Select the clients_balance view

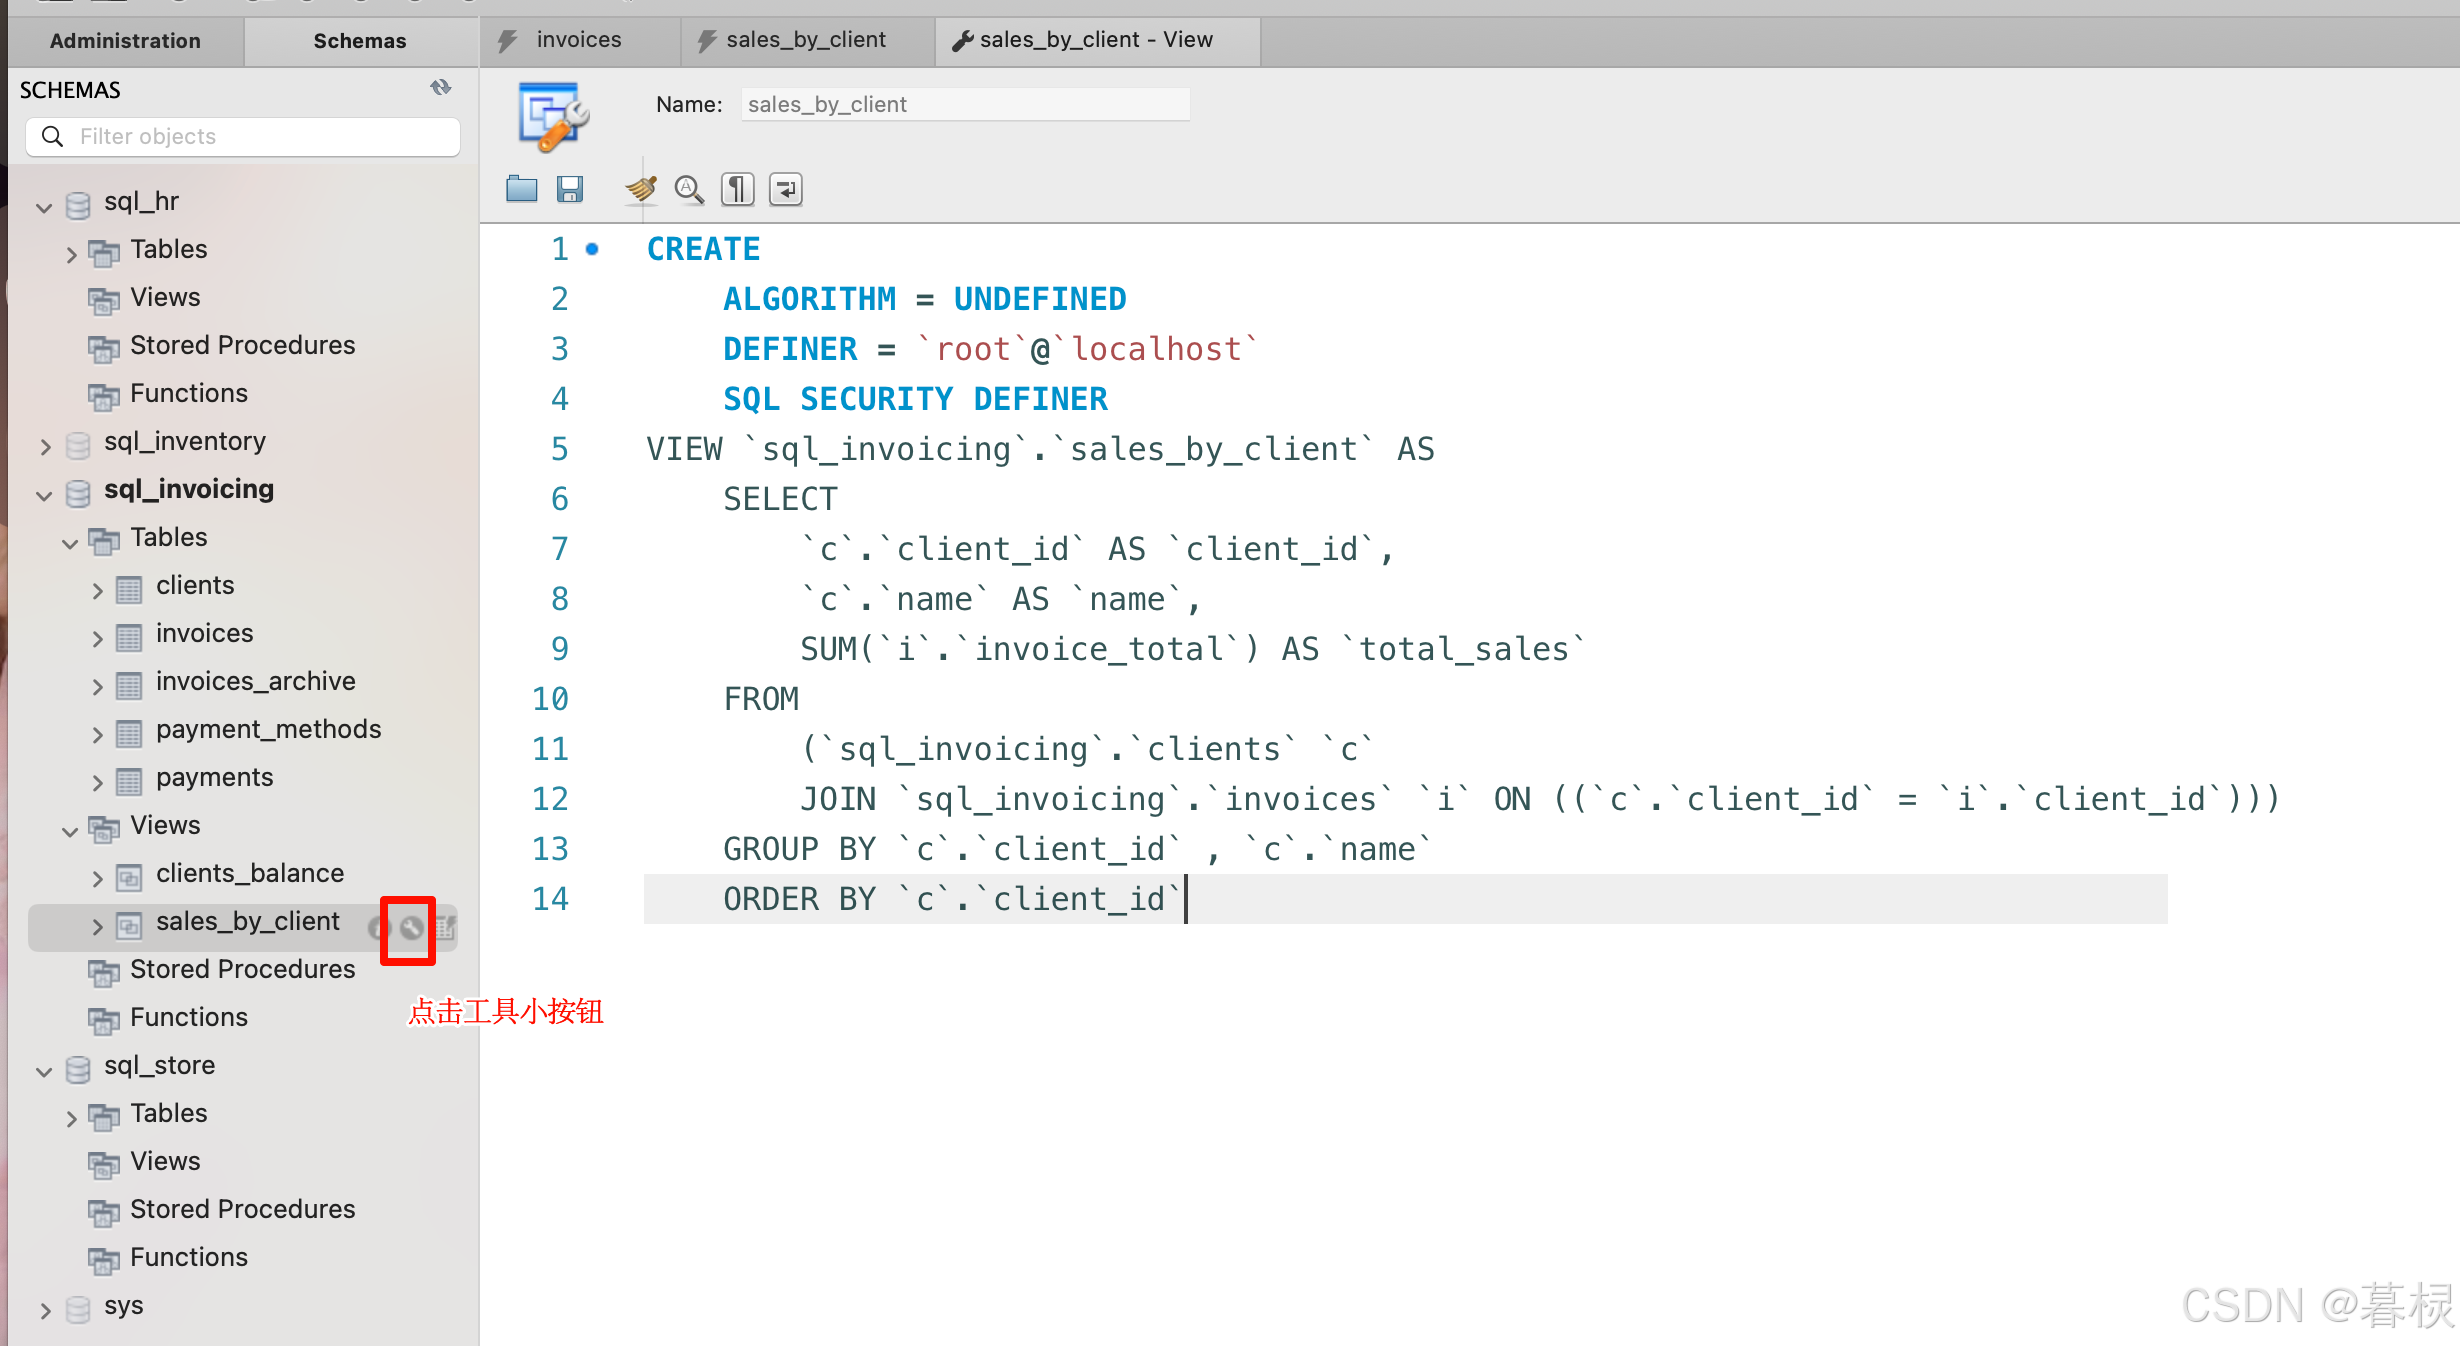coord(249,873)
